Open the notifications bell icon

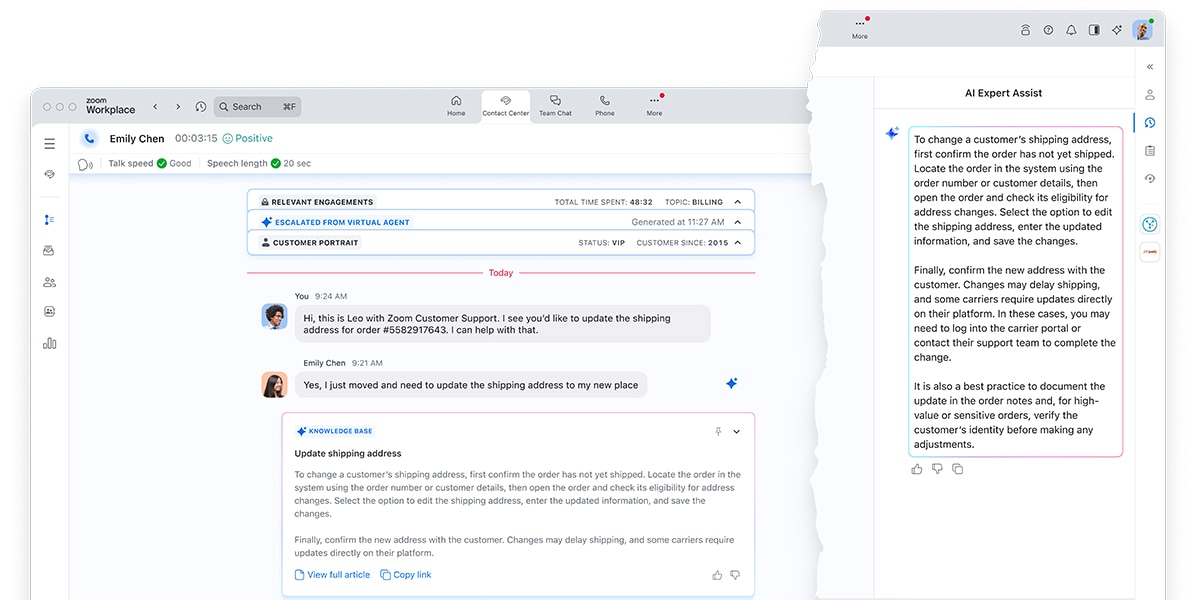click(x=1071, y=30)
